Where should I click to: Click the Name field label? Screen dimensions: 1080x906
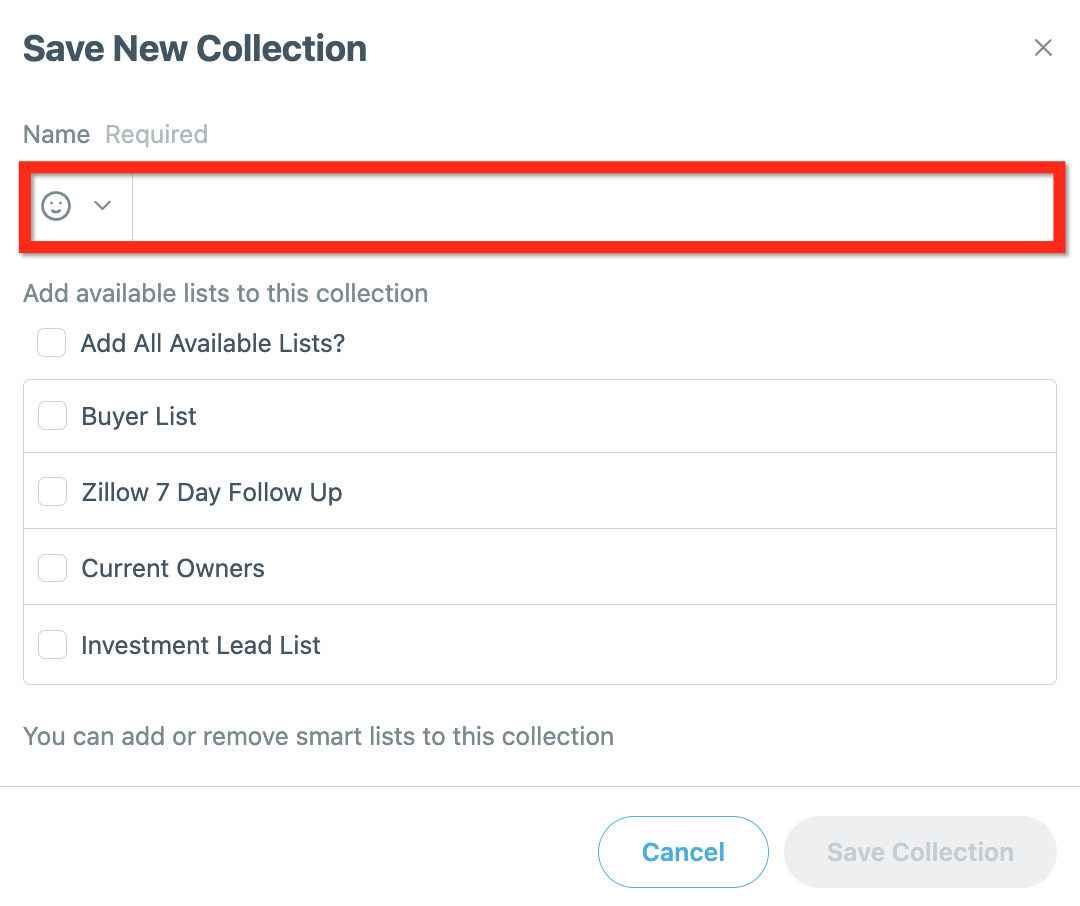click(x=56, y=134)
